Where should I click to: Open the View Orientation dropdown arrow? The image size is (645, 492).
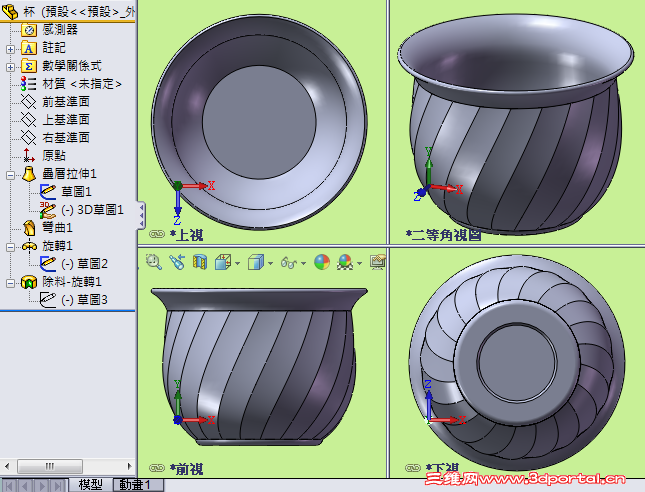(237, 263)
